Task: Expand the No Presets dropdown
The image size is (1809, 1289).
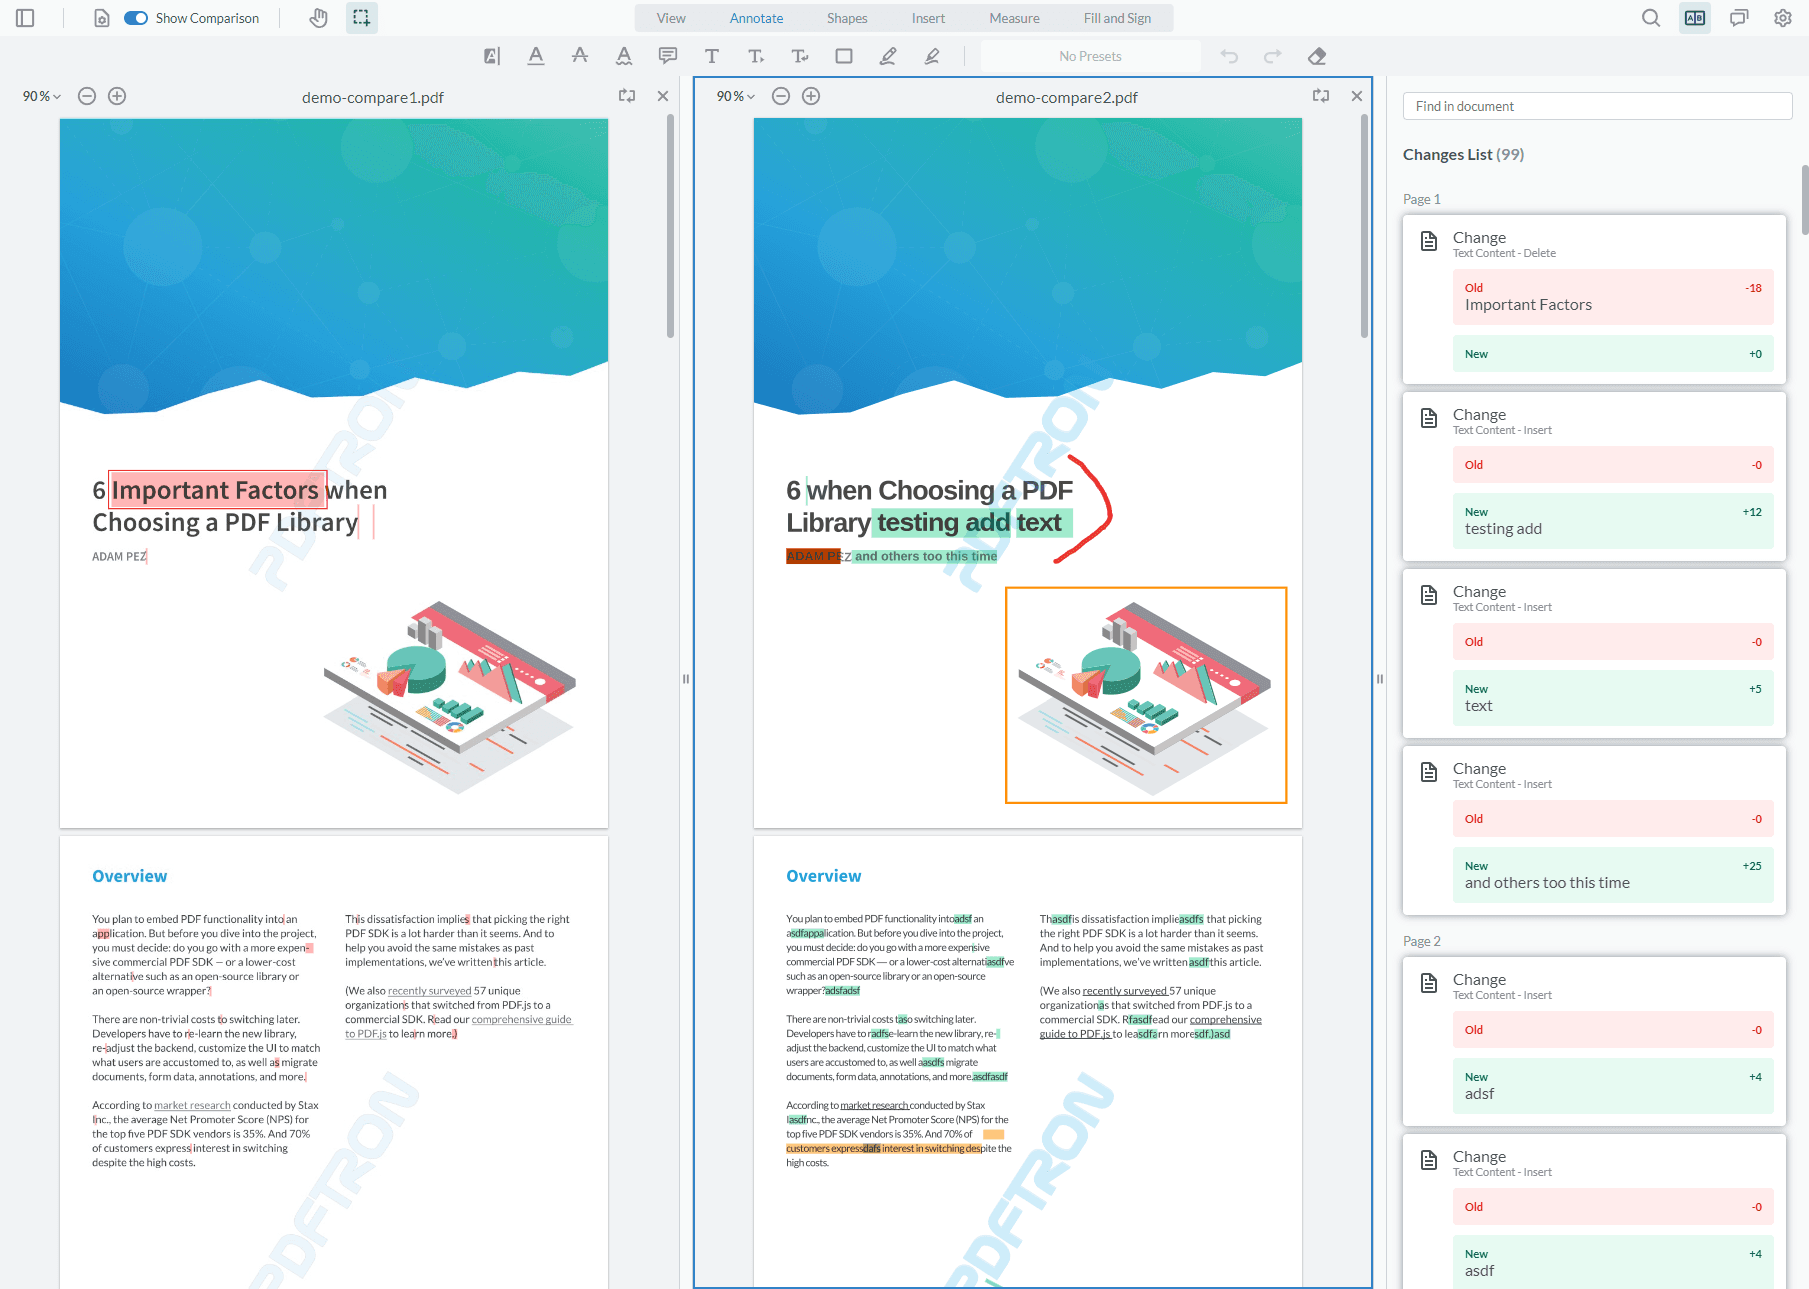Action: (x=1090, y=56)
